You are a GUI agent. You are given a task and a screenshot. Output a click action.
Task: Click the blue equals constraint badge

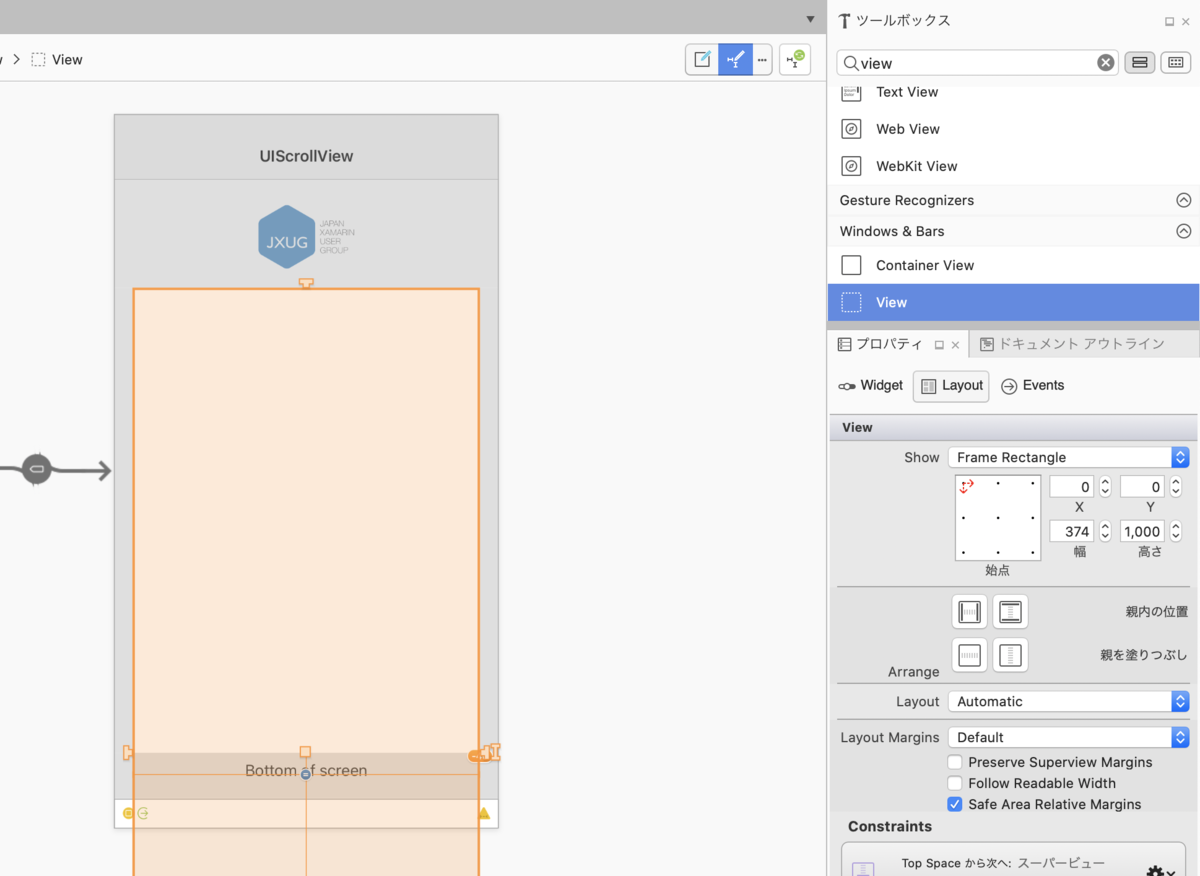306,774
